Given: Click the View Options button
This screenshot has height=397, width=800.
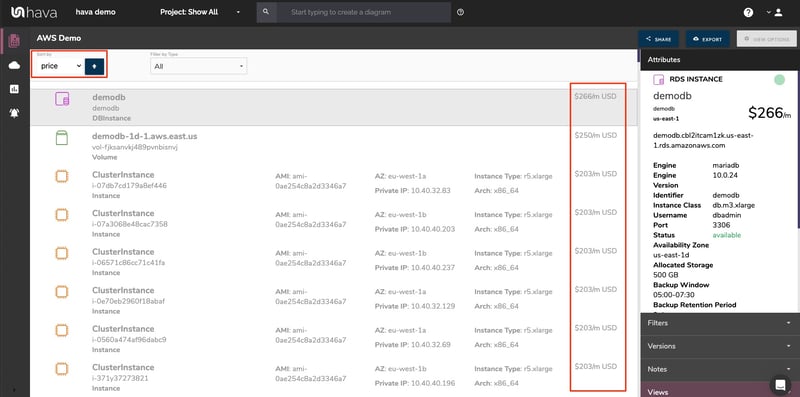Looking at the screenshot, I should [x=767, y=39].
